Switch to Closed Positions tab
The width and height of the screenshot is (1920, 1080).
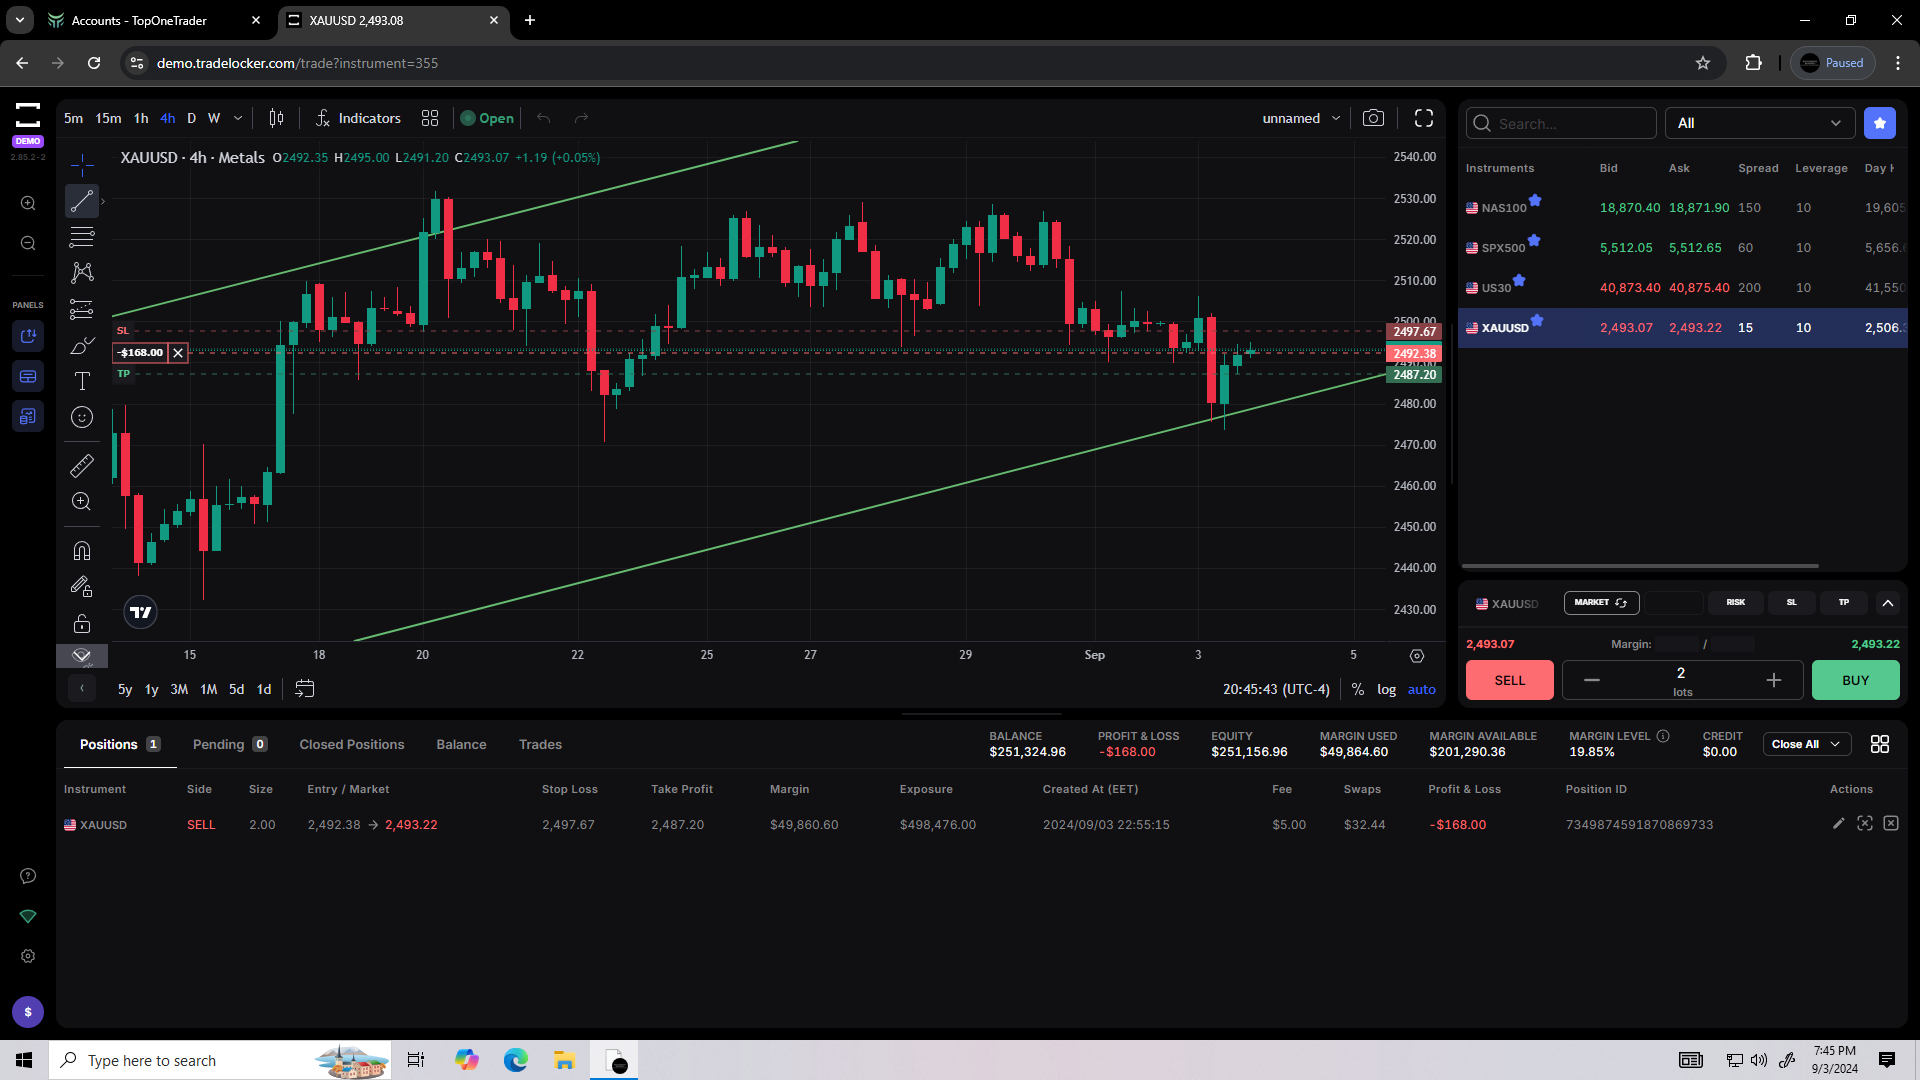pyautogui.click(x=352, y=744)
